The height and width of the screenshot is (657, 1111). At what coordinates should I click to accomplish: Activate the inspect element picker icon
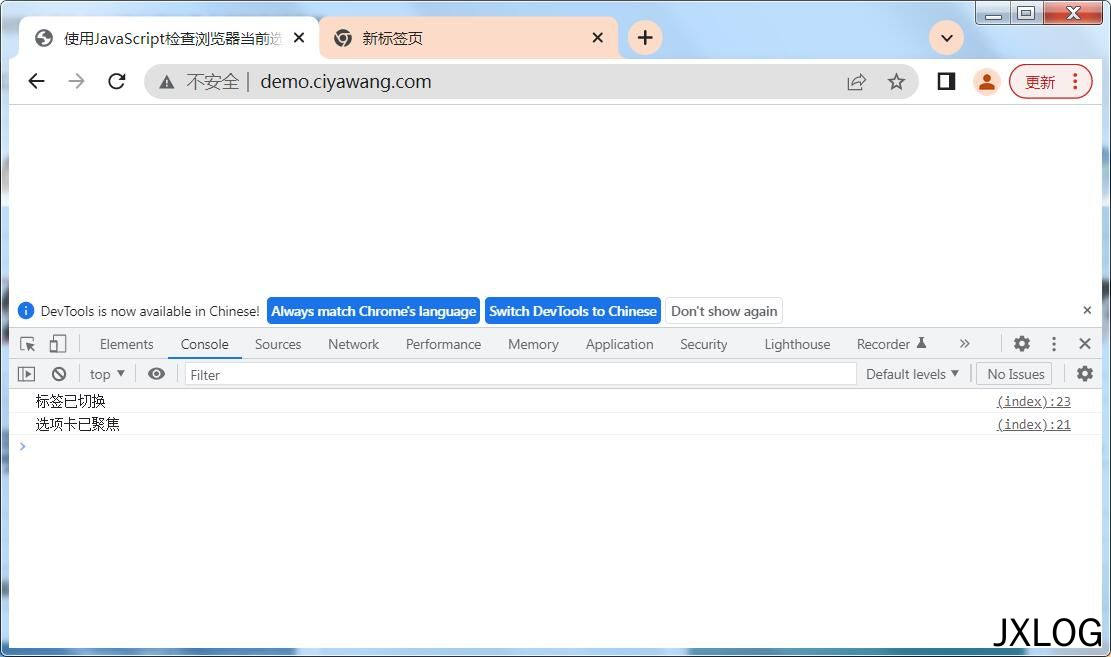(28, 344)
